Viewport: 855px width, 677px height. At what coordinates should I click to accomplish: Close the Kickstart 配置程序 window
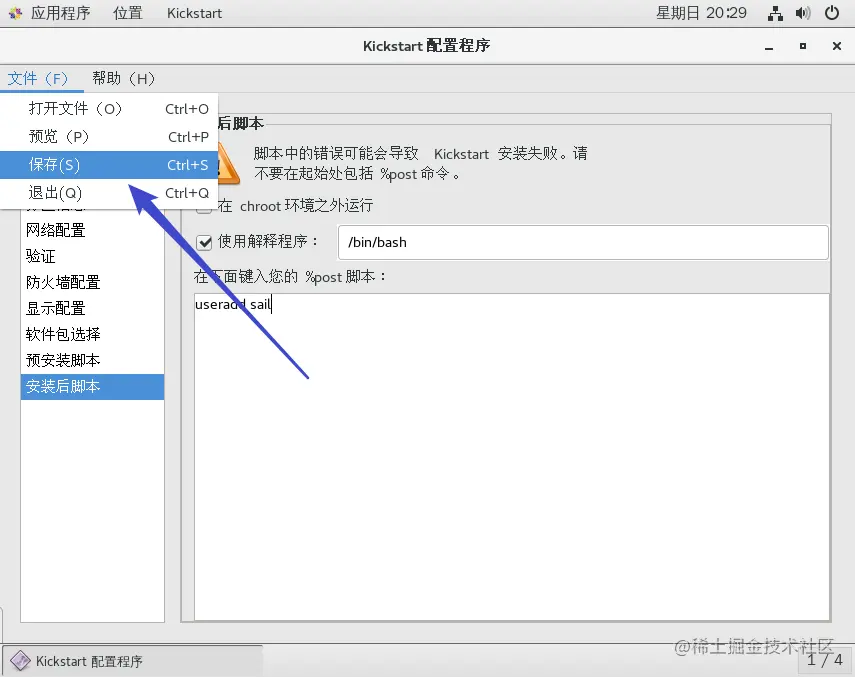click(836, 46)
